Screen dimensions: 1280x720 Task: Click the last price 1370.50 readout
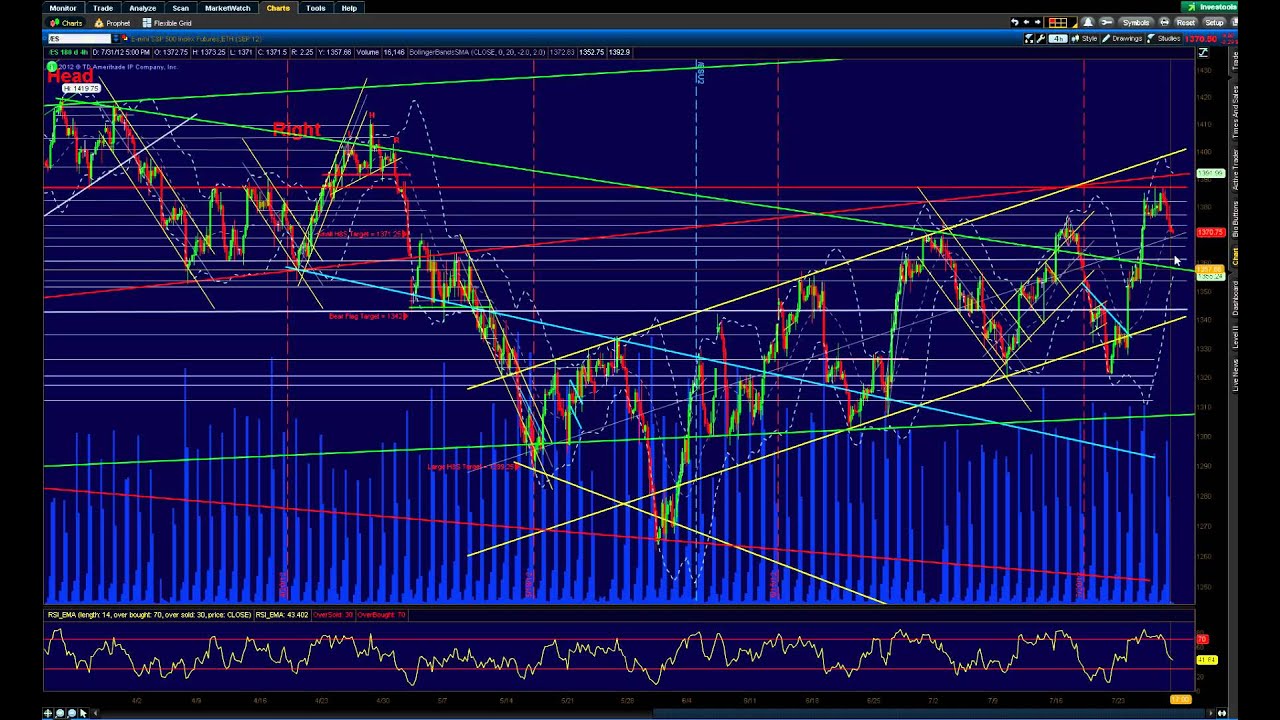(x=1201, y=39)
